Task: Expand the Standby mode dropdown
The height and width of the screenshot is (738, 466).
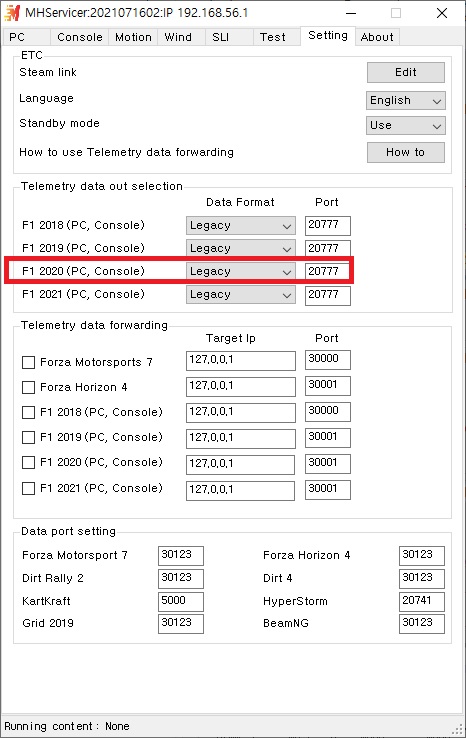Action: (x=405, y=126)
